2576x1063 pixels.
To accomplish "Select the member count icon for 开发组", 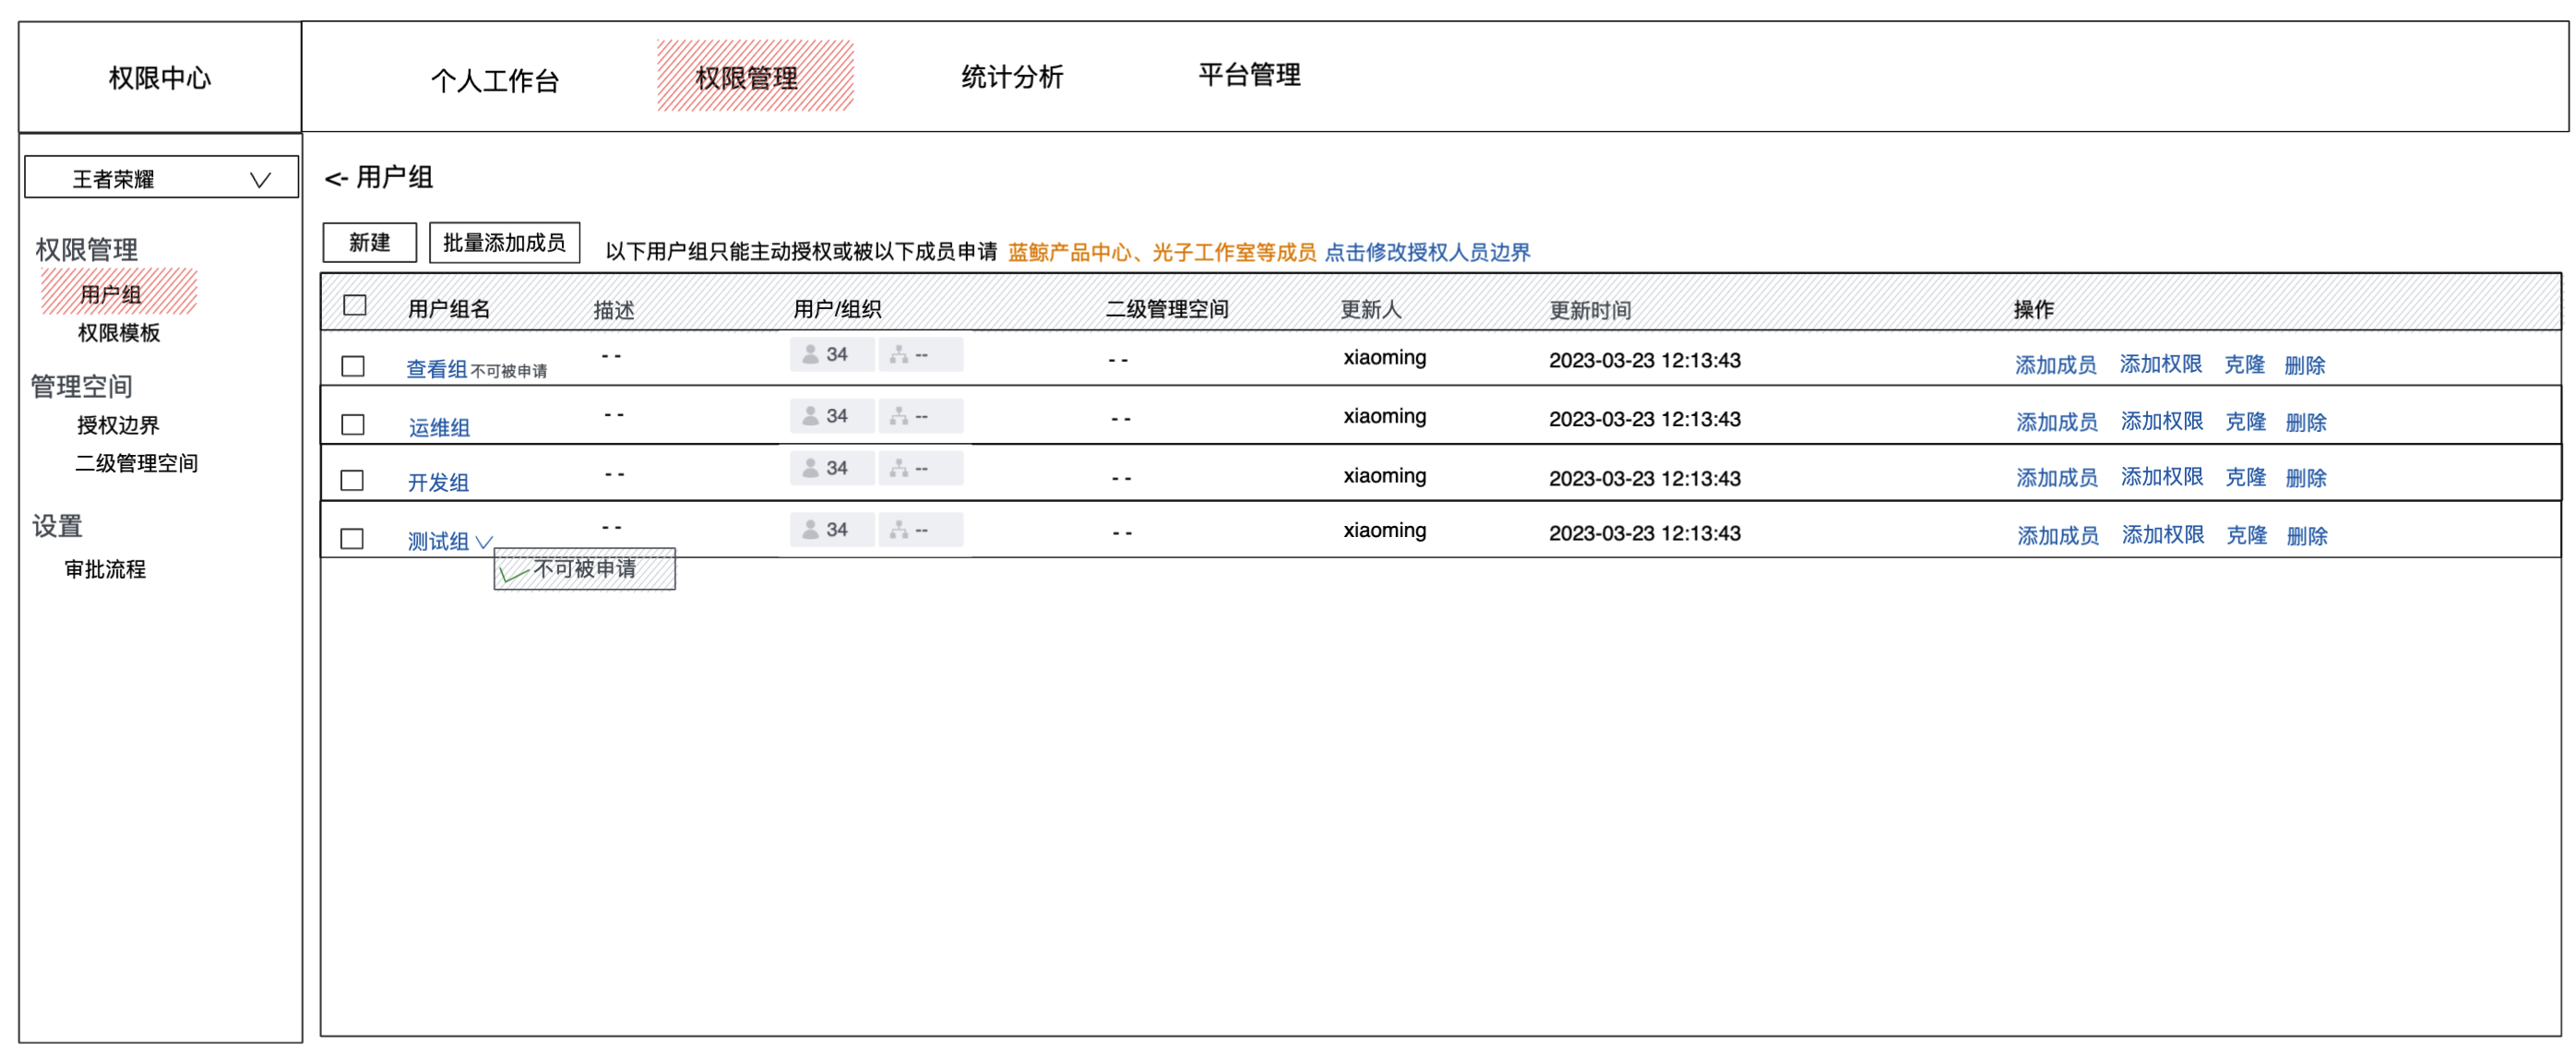I will pos(832,468).
